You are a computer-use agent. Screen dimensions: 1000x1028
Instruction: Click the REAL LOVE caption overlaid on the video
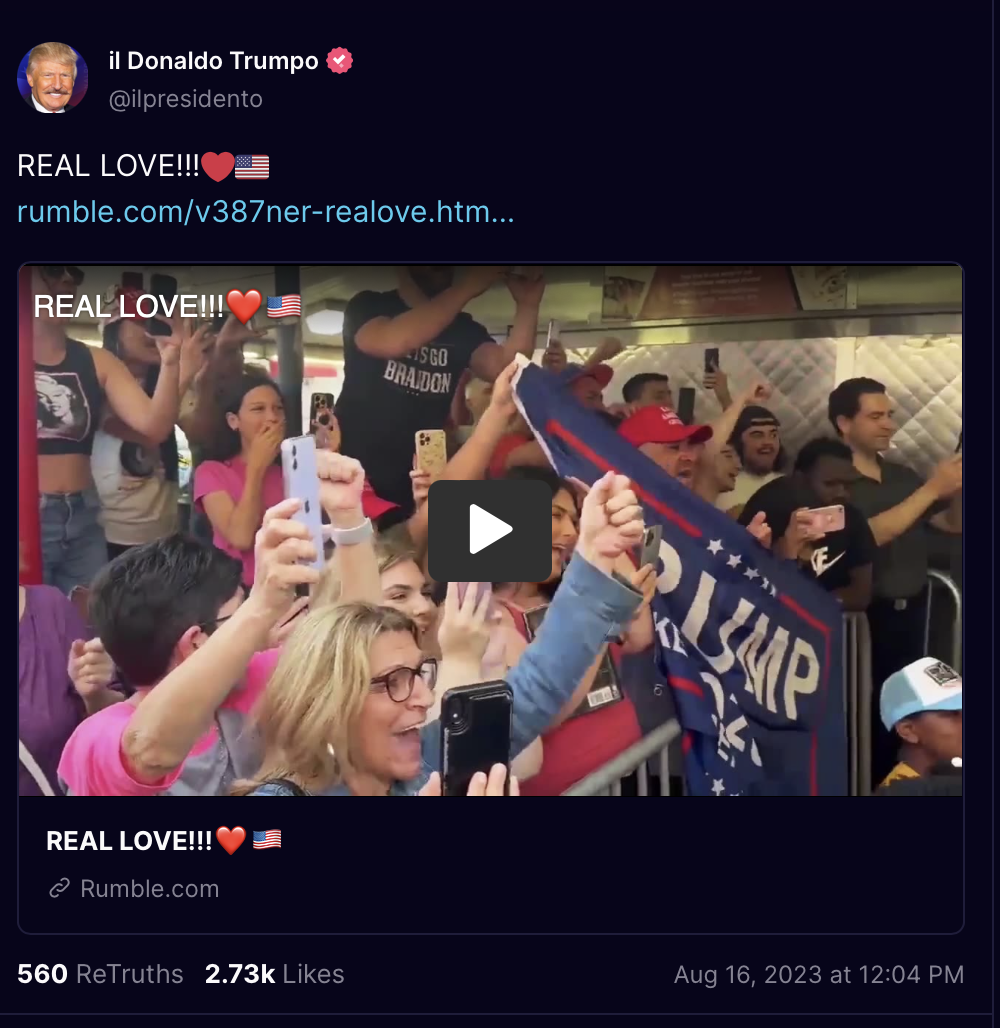pyautogui.click(x=129, y=306)
